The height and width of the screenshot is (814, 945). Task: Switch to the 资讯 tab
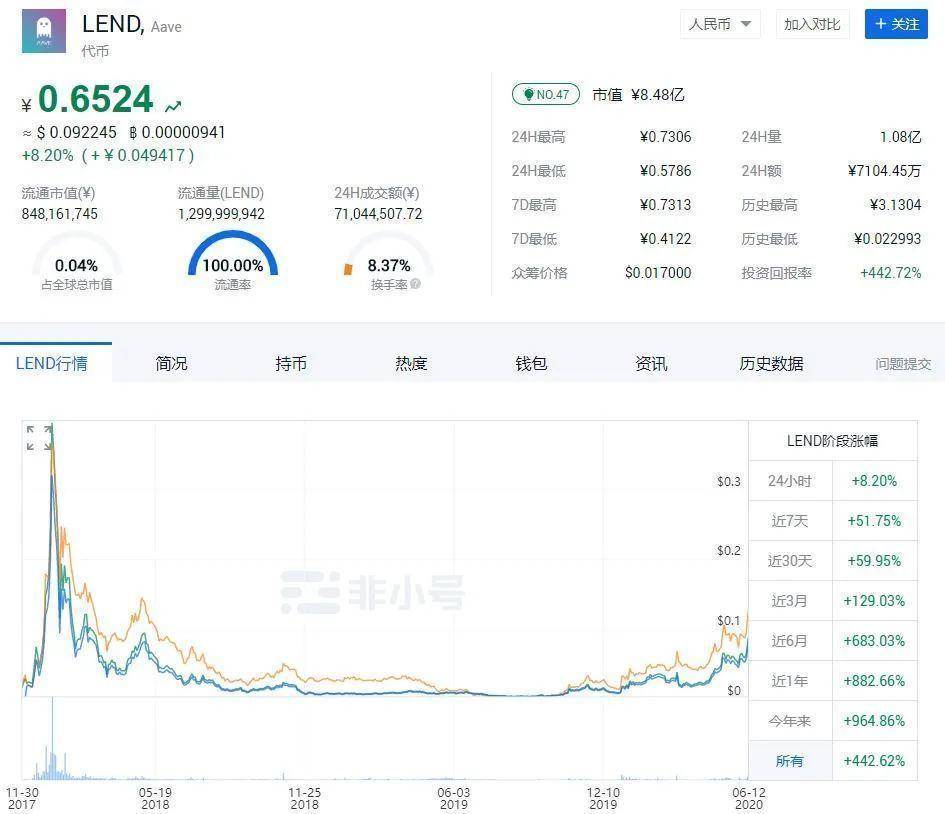(651, 363)
